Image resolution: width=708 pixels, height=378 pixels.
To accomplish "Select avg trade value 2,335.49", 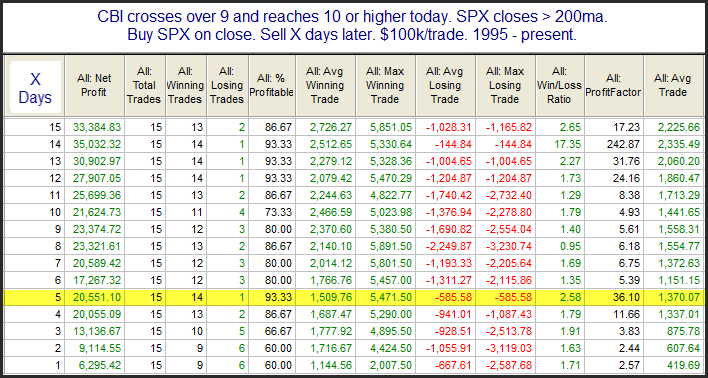I will (x=680, y=145).
